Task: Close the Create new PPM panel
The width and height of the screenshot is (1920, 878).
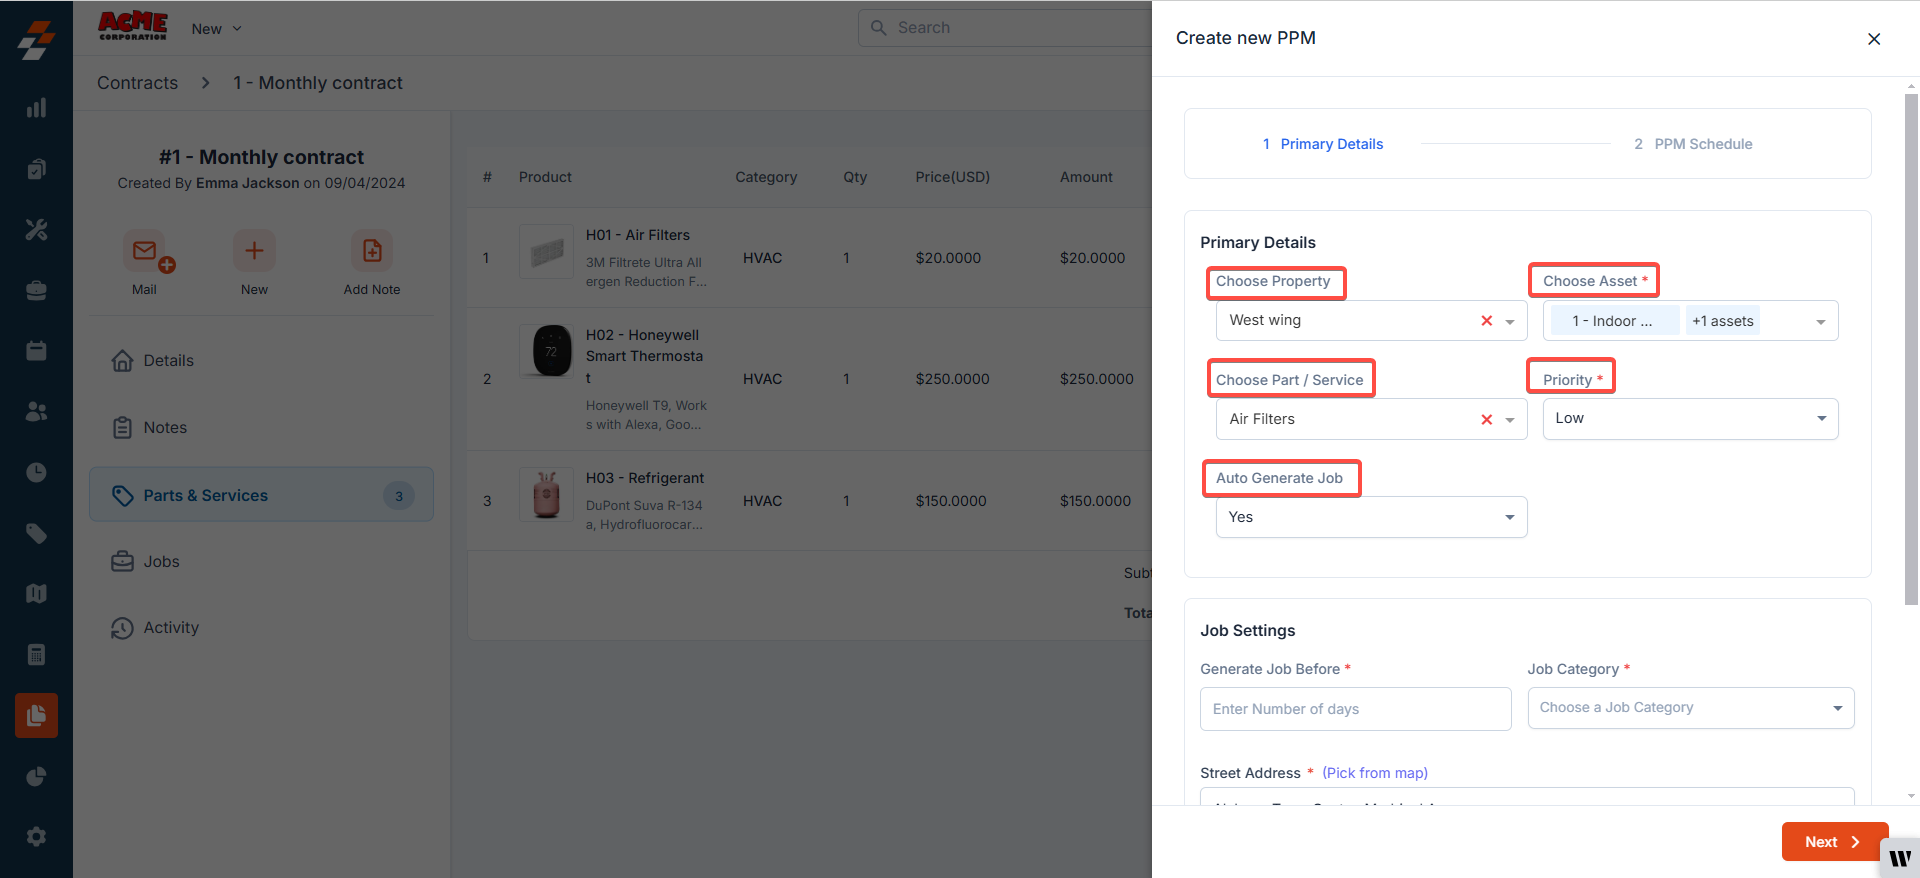Action: click(1873, 39)
